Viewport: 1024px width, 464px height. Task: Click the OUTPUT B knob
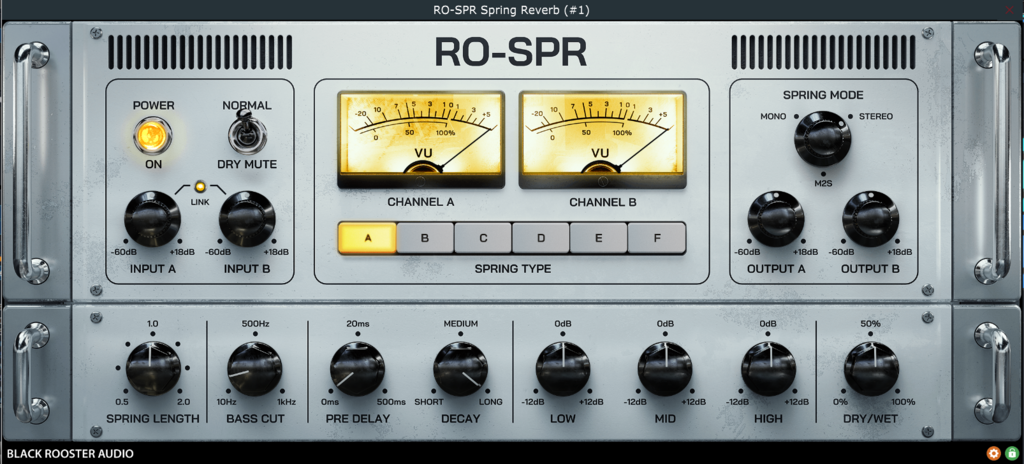pos(871,219)
